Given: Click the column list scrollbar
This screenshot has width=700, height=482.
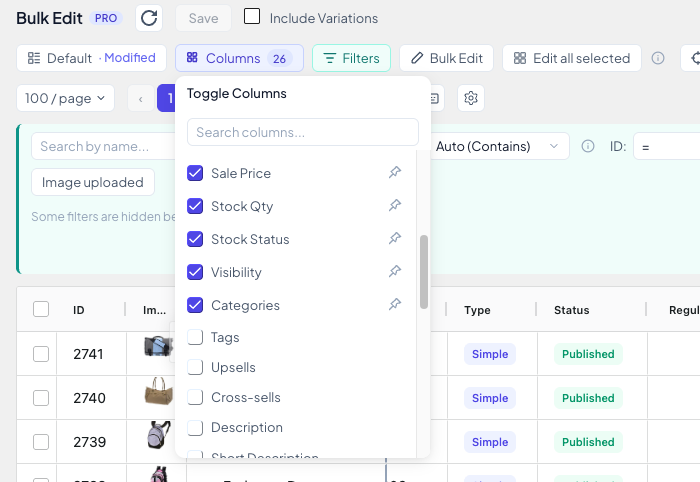Looking at the screenshot, I should [424, 272].
